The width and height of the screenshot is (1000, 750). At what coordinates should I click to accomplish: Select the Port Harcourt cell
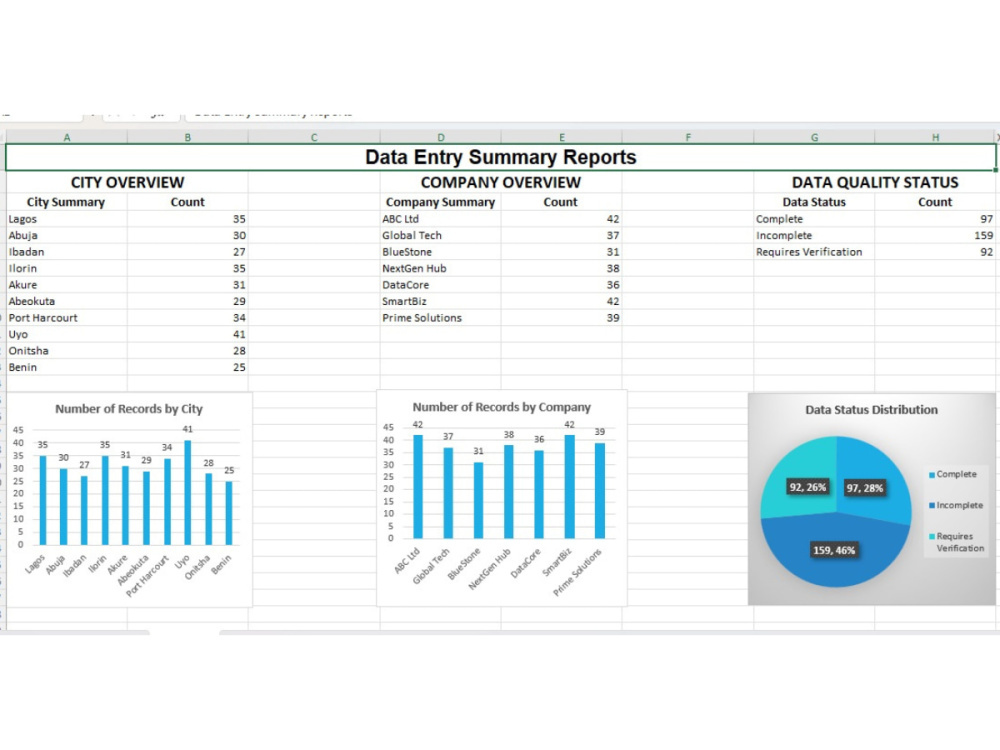click(x=66, y=318)
